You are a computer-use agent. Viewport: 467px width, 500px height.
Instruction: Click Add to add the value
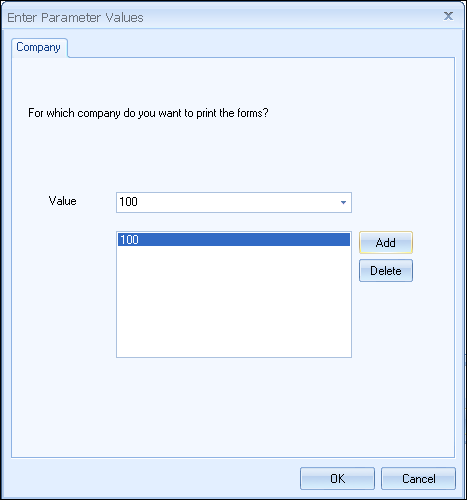pyautogui.click(x=386, y=243)
